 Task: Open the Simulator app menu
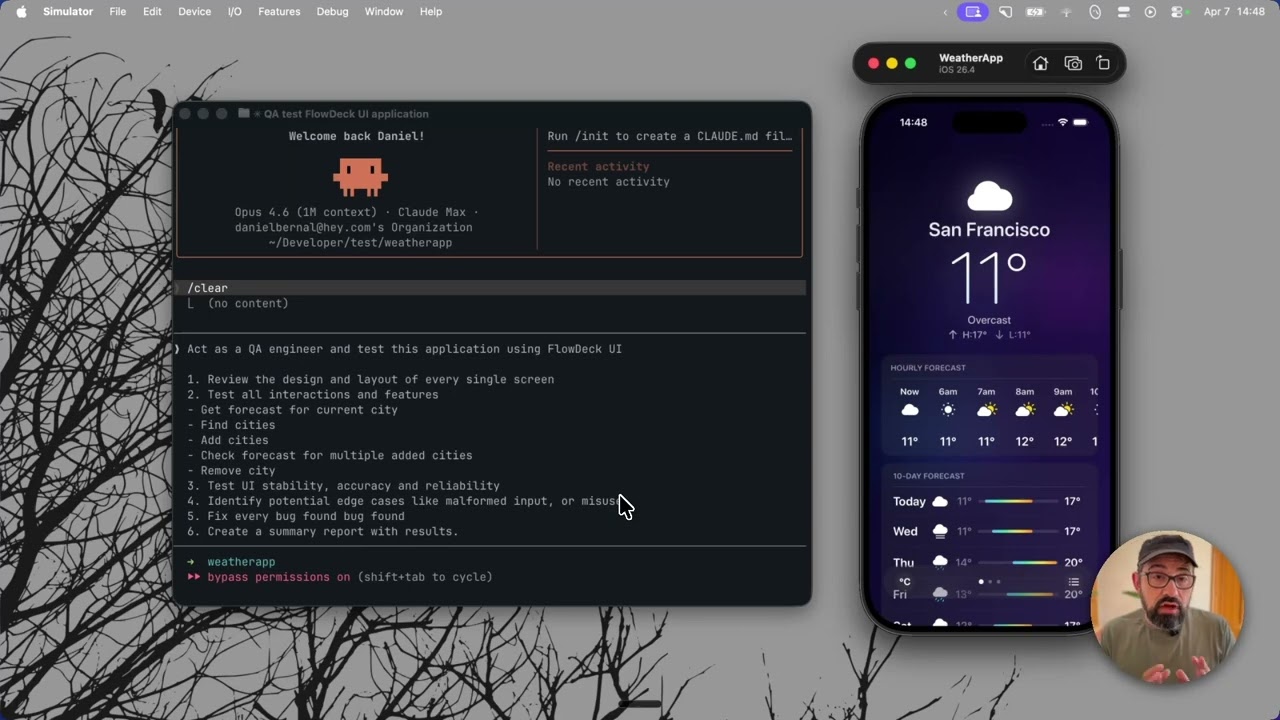tap(68, 12)
